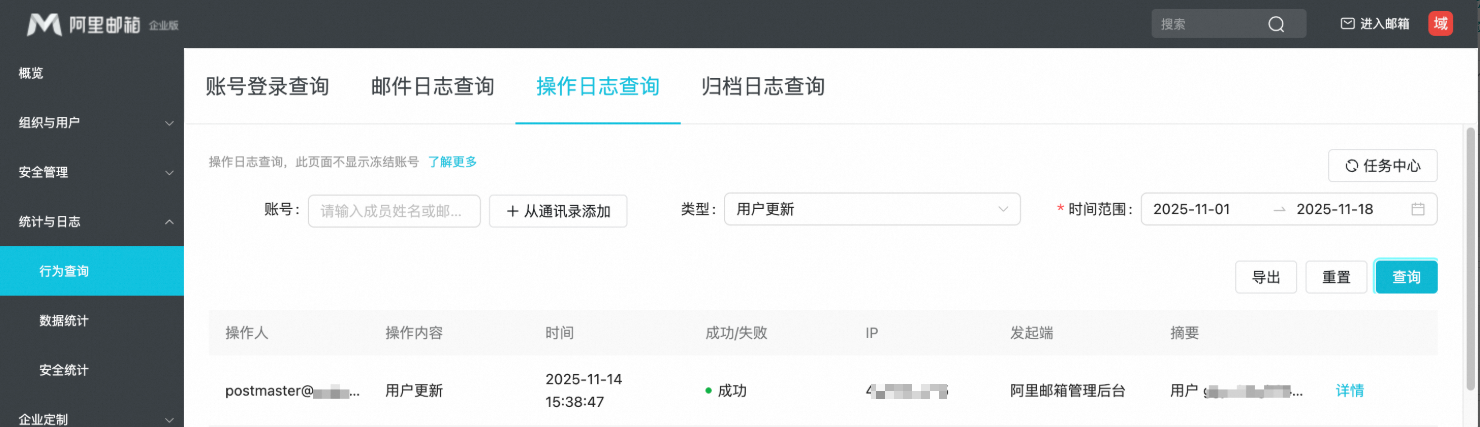The image size is (1480, 427).
Task: Click the 导出 button
Action: [1266, 277]
